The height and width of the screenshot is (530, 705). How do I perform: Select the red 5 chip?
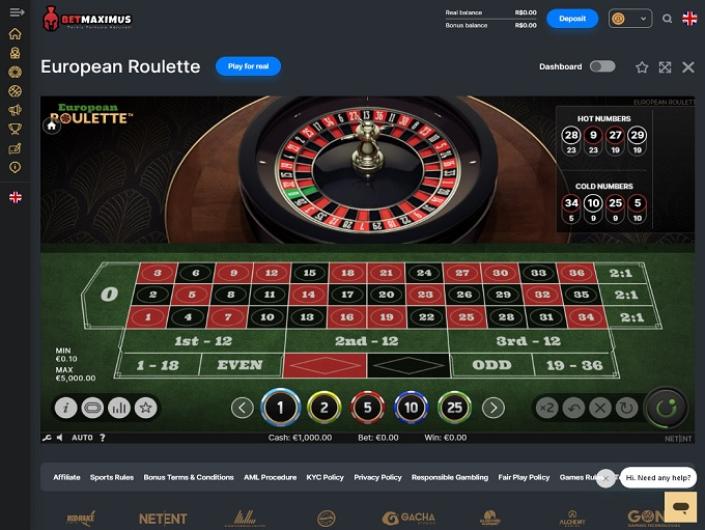pyautogui.click(x=367, y=408)
